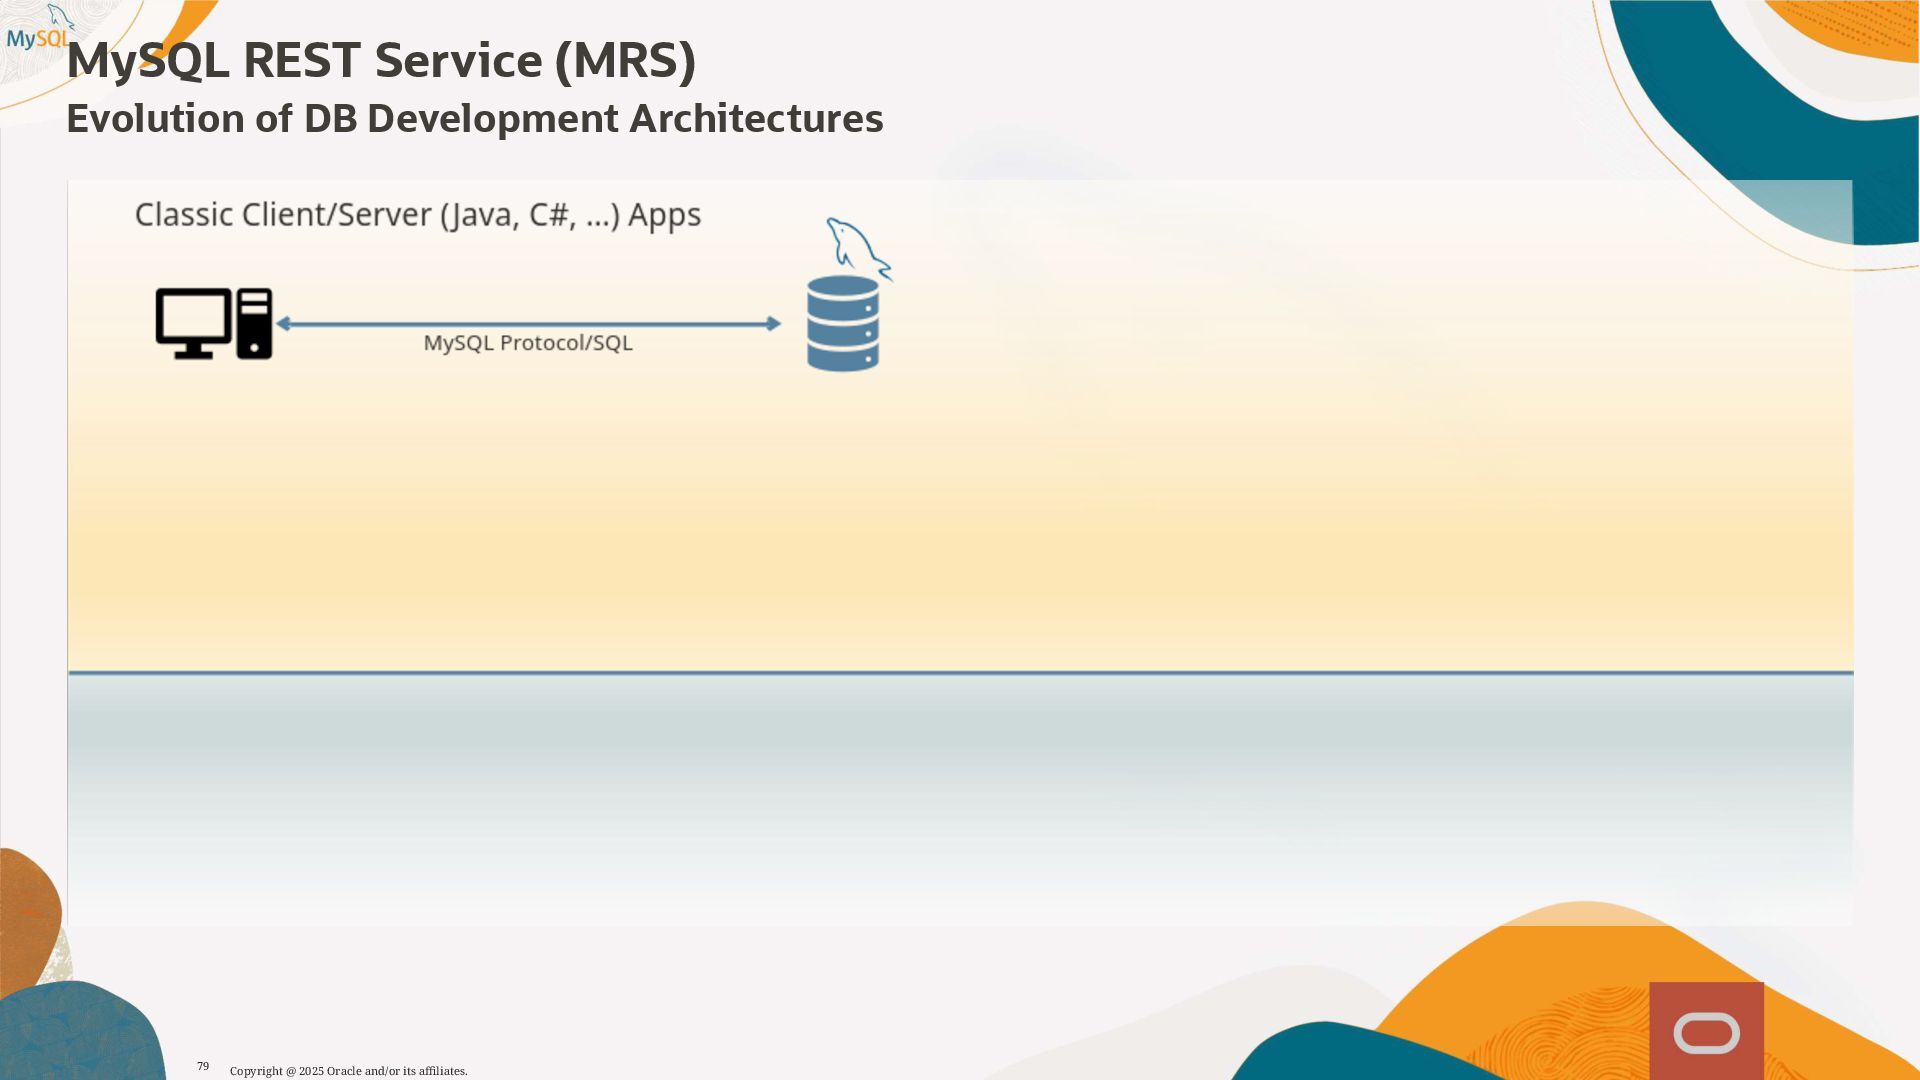The height and width of the screenshot is (1080, 1920).
Task: Click the left arrowhead of protocol arrow
Action: click(284, 323)
